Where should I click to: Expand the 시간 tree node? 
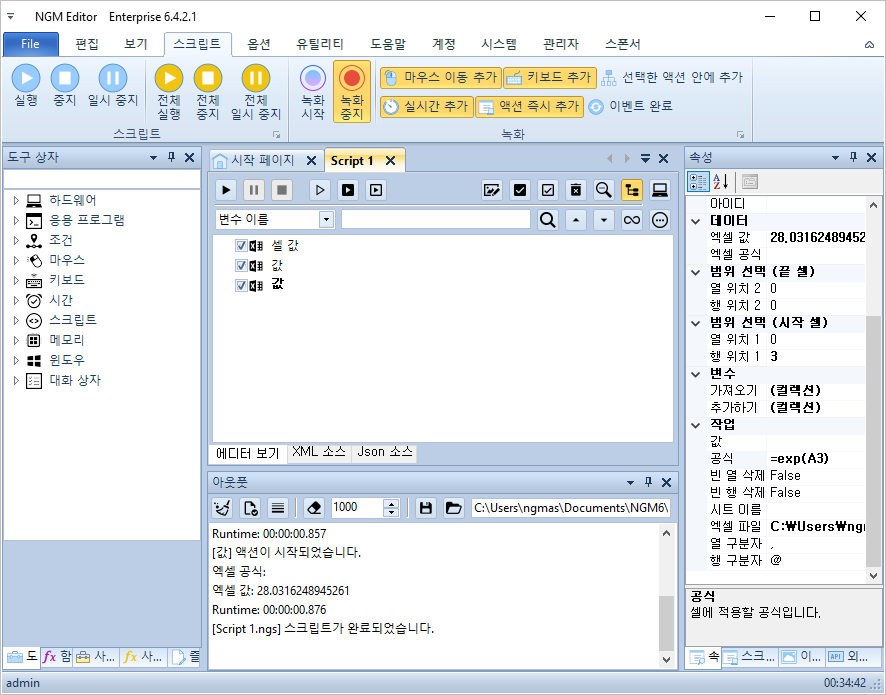pos(16,300)
